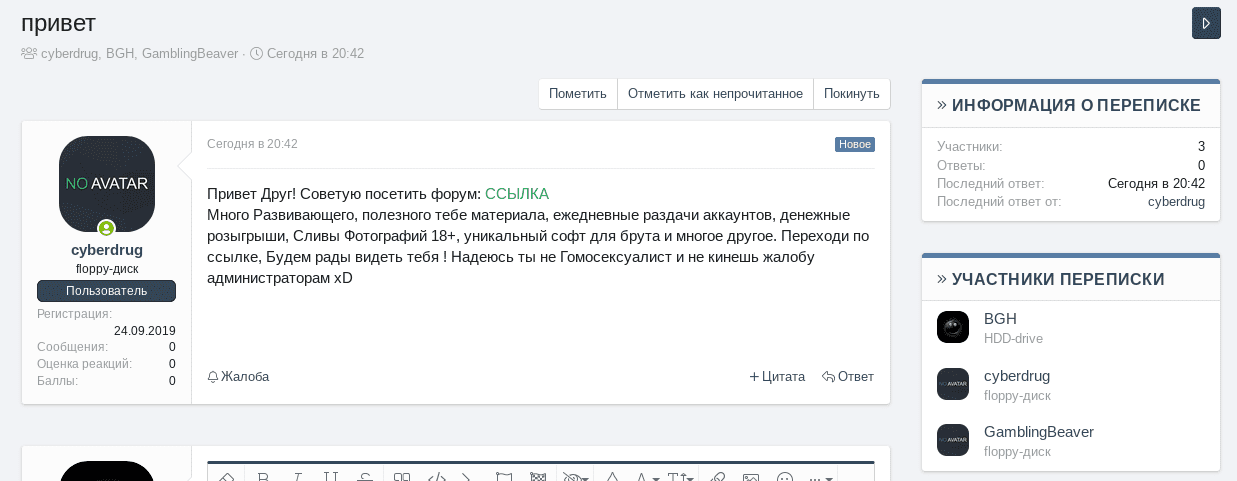This screenshot has height=481, width=1237.
Task: Click BGH avatar in participants list
Action: coord(953,327)
